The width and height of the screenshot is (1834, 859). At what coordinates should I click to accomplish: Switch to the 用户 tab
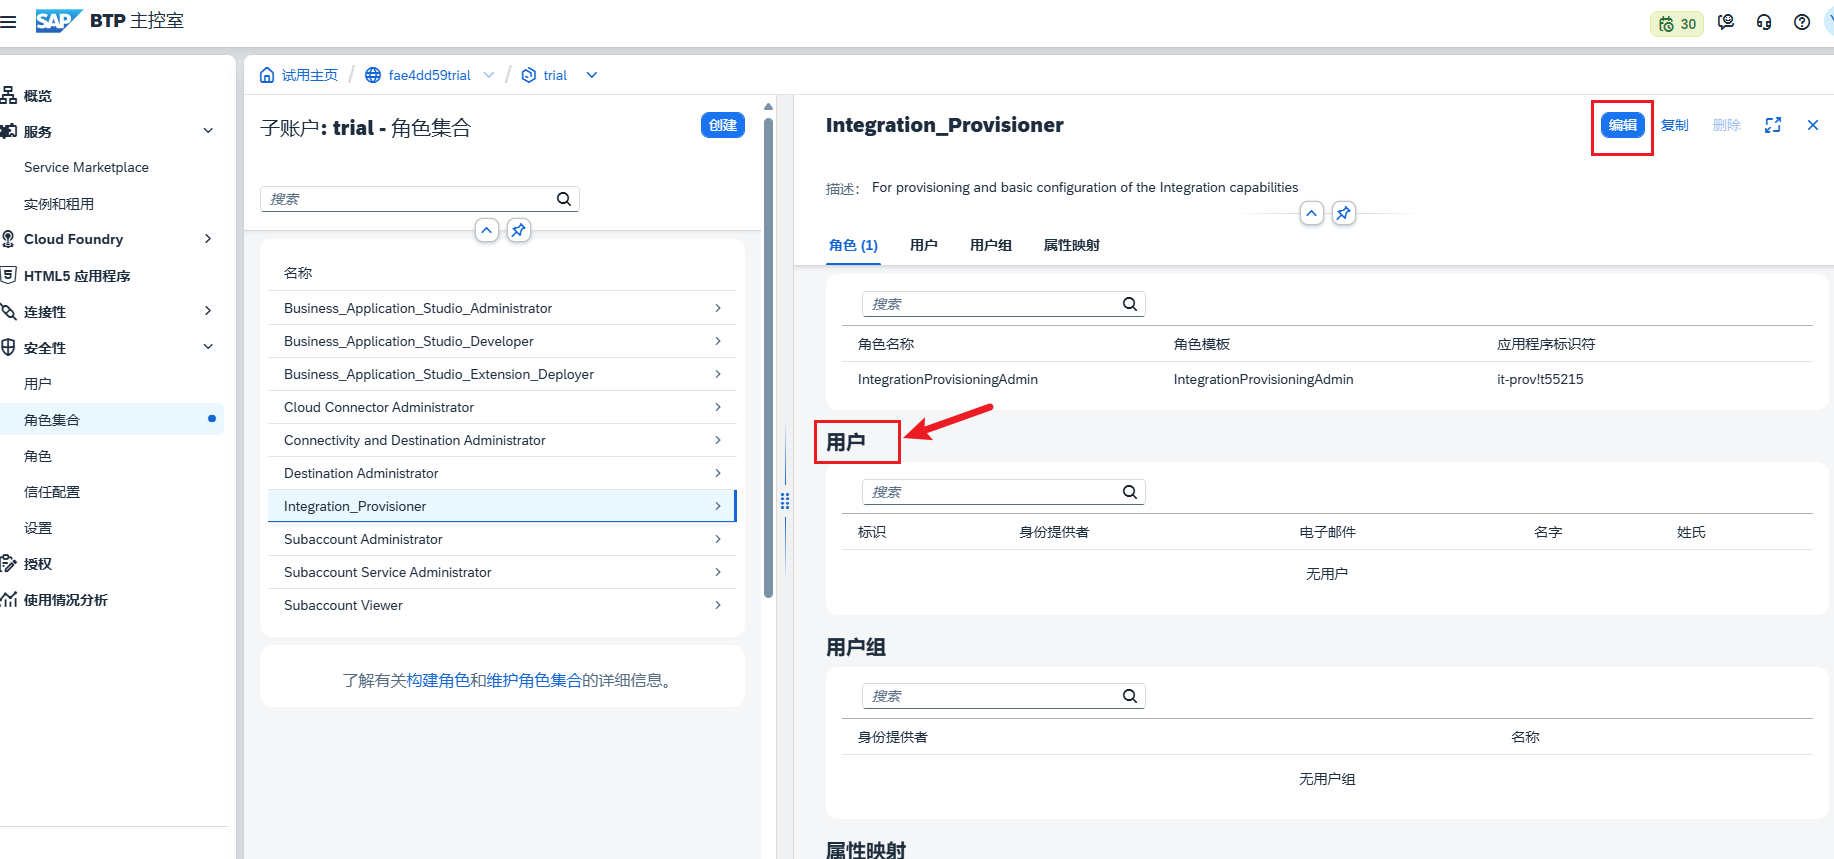point(924,246)
